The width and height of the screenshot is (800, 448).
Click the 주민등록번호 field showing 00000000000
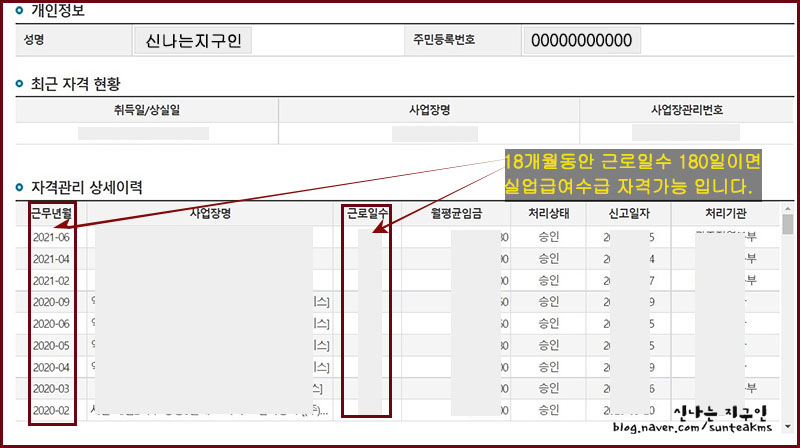[x=582, y=40]
